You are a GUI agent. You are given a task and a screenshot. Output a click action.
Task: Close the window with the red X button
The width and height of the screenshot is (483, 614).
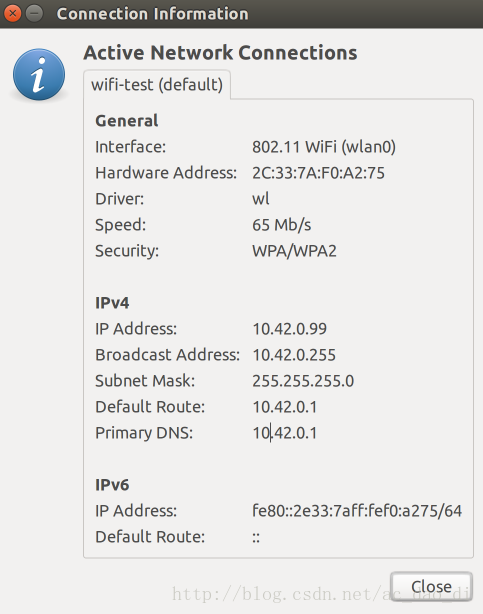point(13,14)
